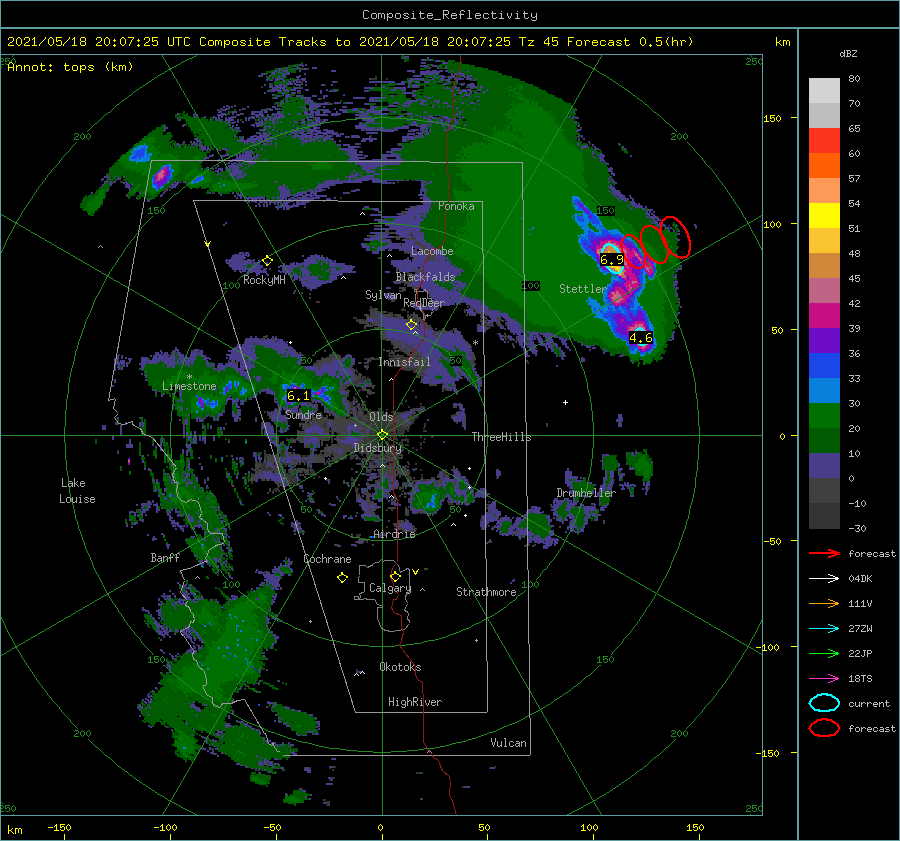This screenshot has height=841, width=900.
Task: Click the RedDeer city label
Action: pos(424,303)
